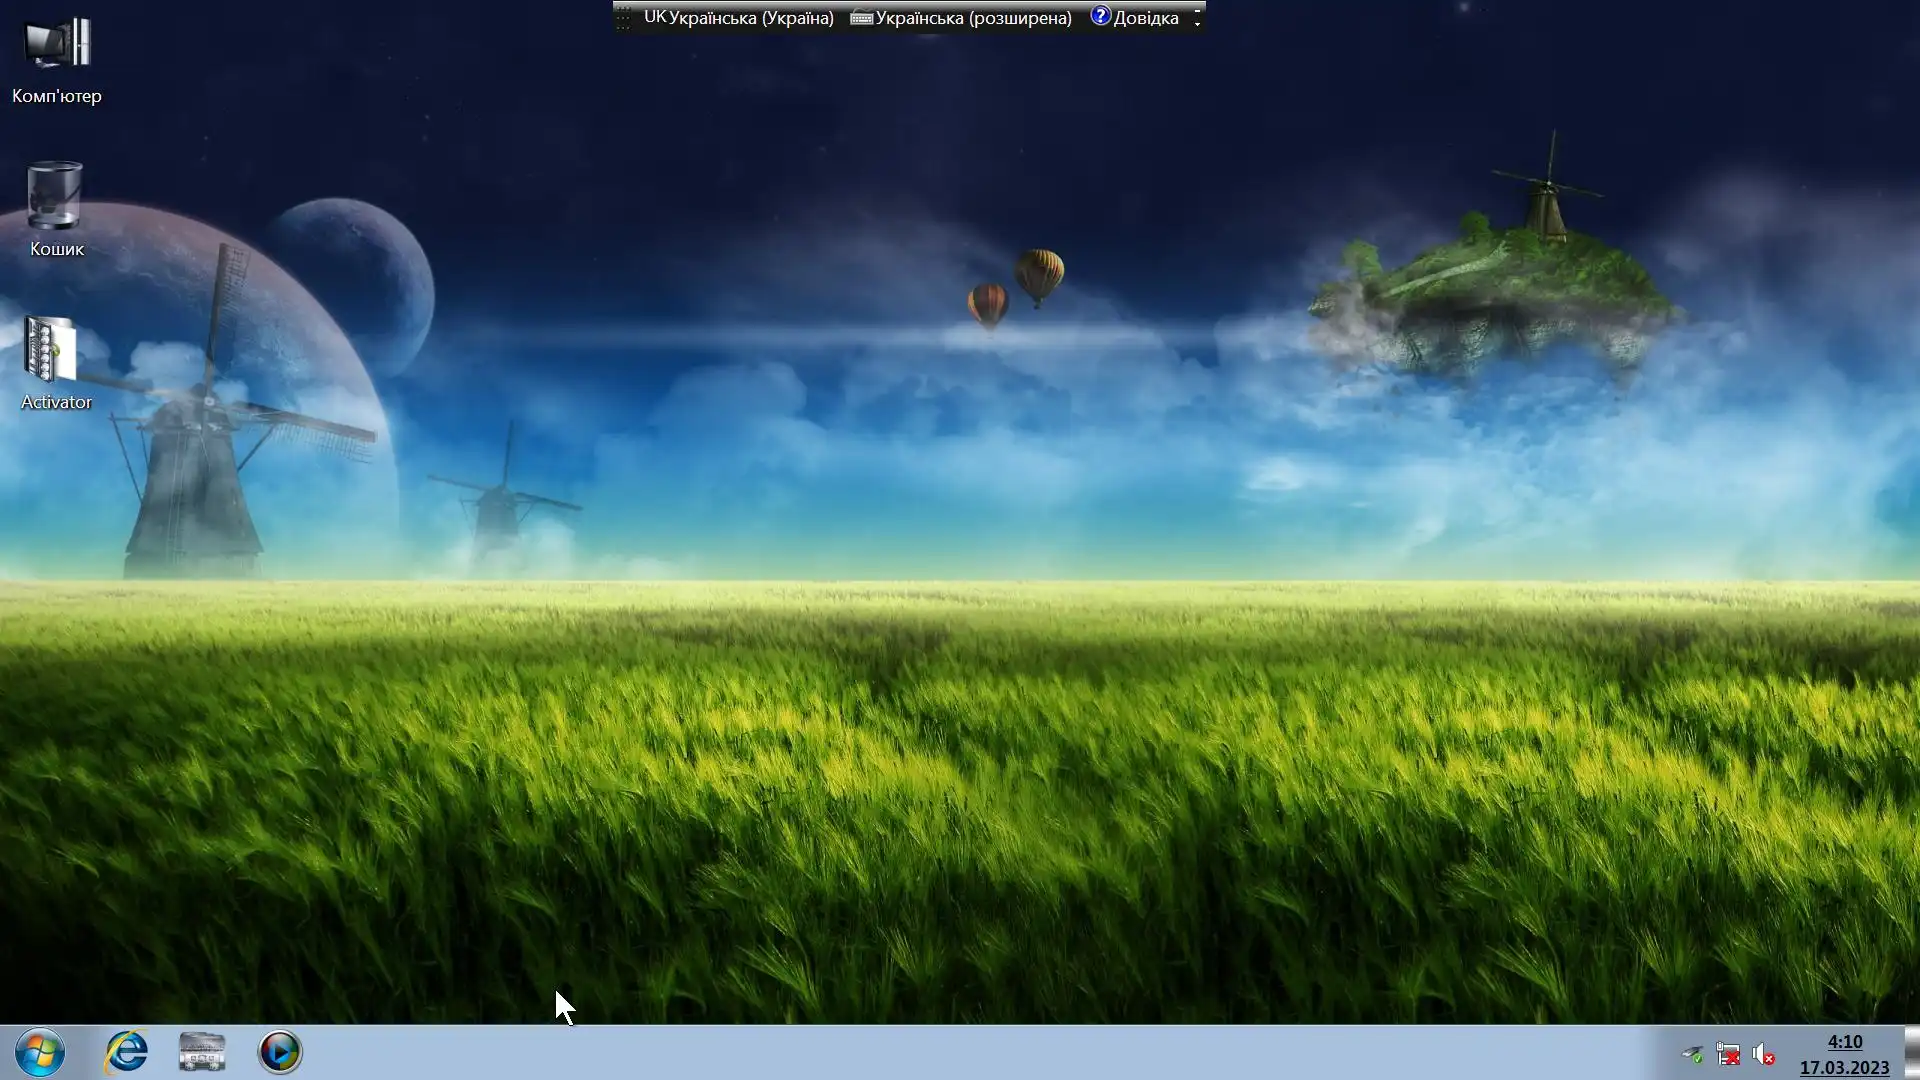Select the Кошик recycle bin icon
Viewport: 1920px width, 1080px height.
[55, 196]
